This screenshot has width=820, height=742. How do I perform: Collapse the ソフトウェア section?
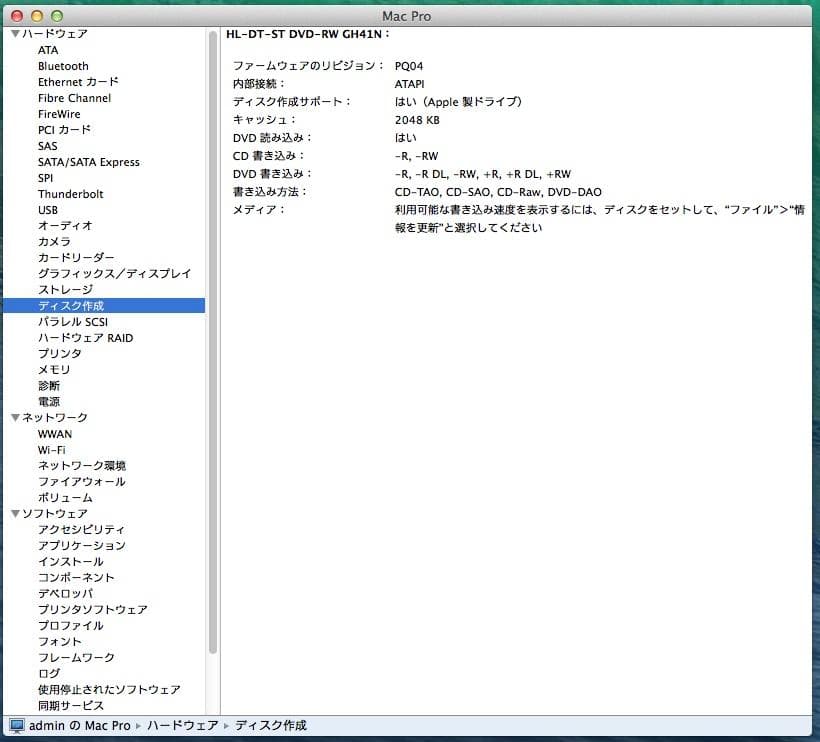(13, 513)
